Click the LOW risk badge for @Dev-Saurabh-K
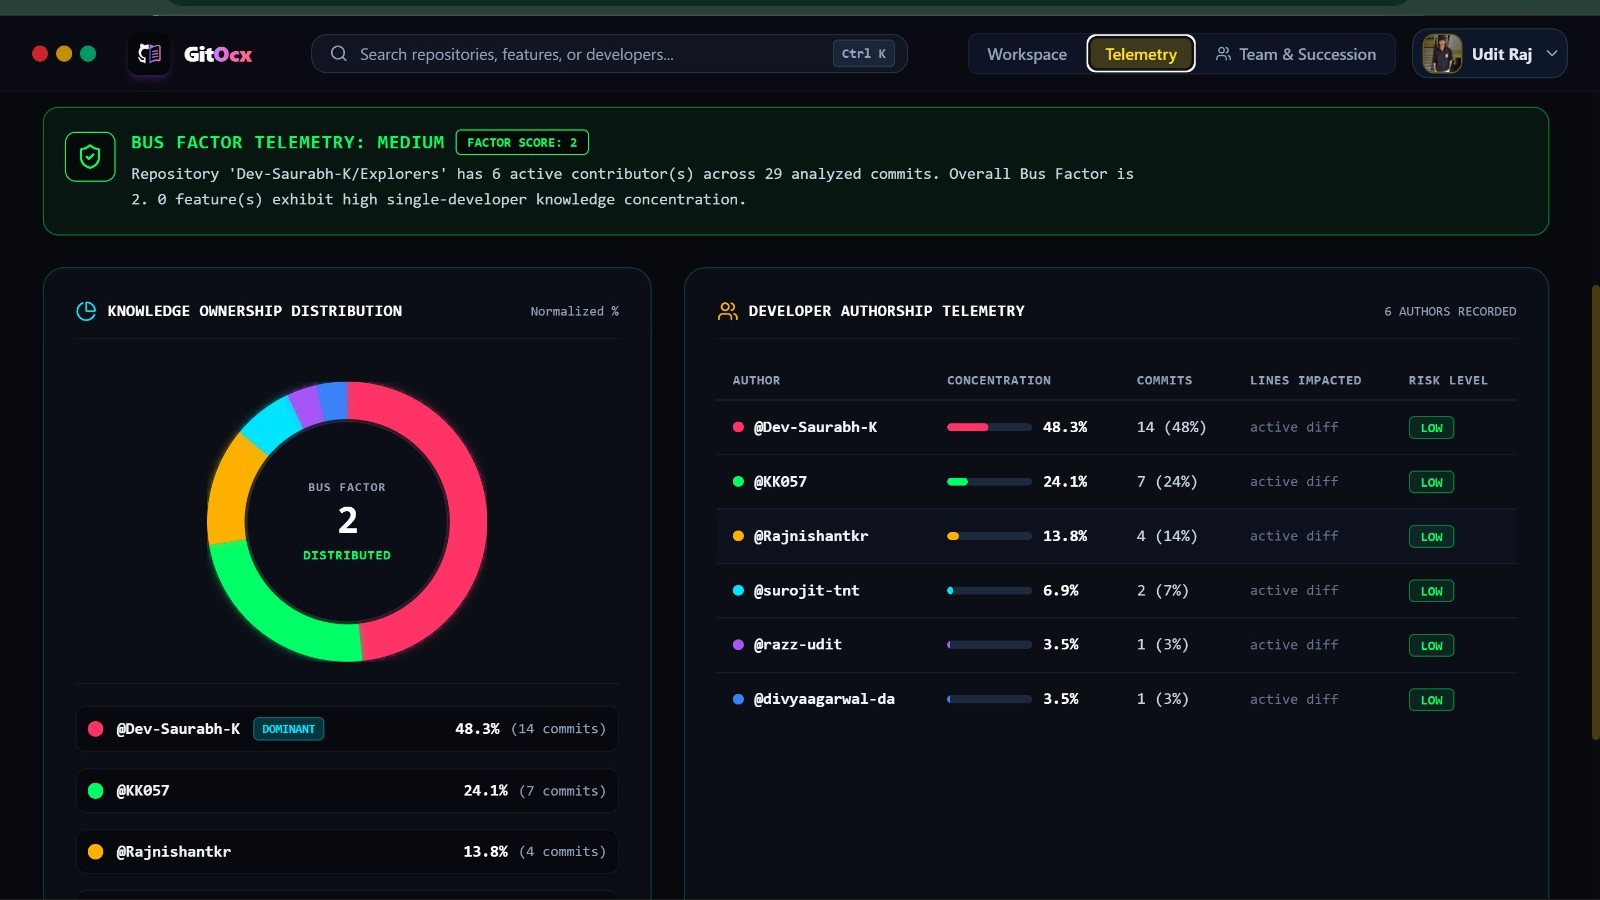Image resolution: width=1600 pixels, height=900 pixels. click(1431, 428)
